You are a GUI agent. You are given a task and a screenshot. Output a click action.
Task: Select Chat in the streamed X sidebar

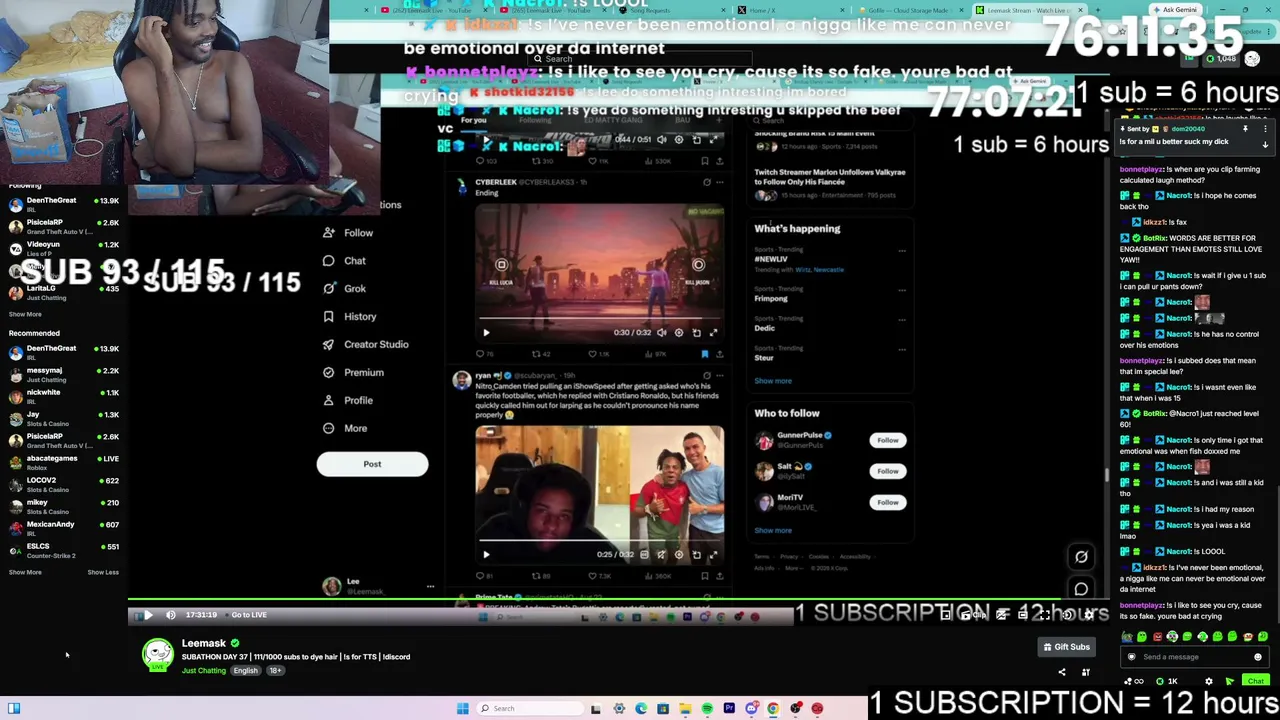click(344, 261)
